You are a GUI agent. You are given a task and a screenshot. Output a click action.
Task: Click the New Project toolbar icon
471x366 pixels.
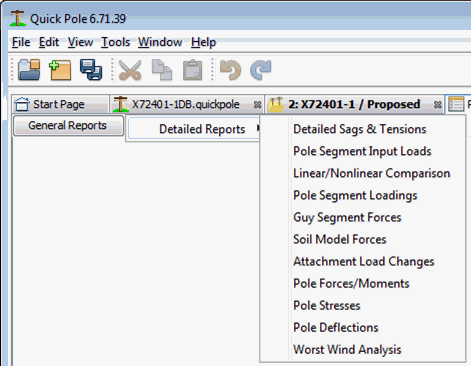(60, 70)
